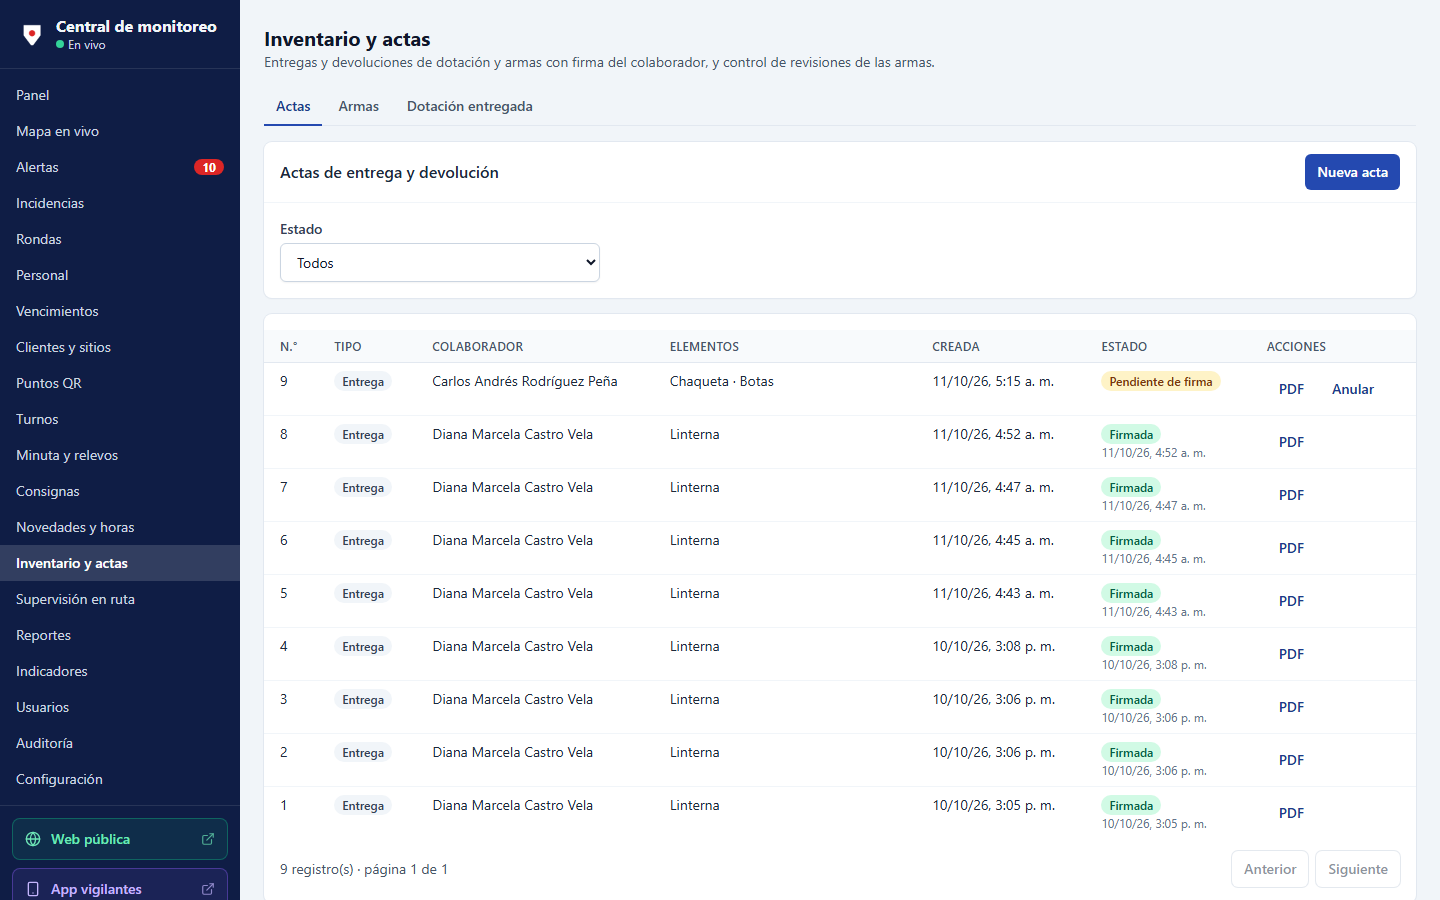Download the PDF for acta number 9

click(x=1291, y=389)
